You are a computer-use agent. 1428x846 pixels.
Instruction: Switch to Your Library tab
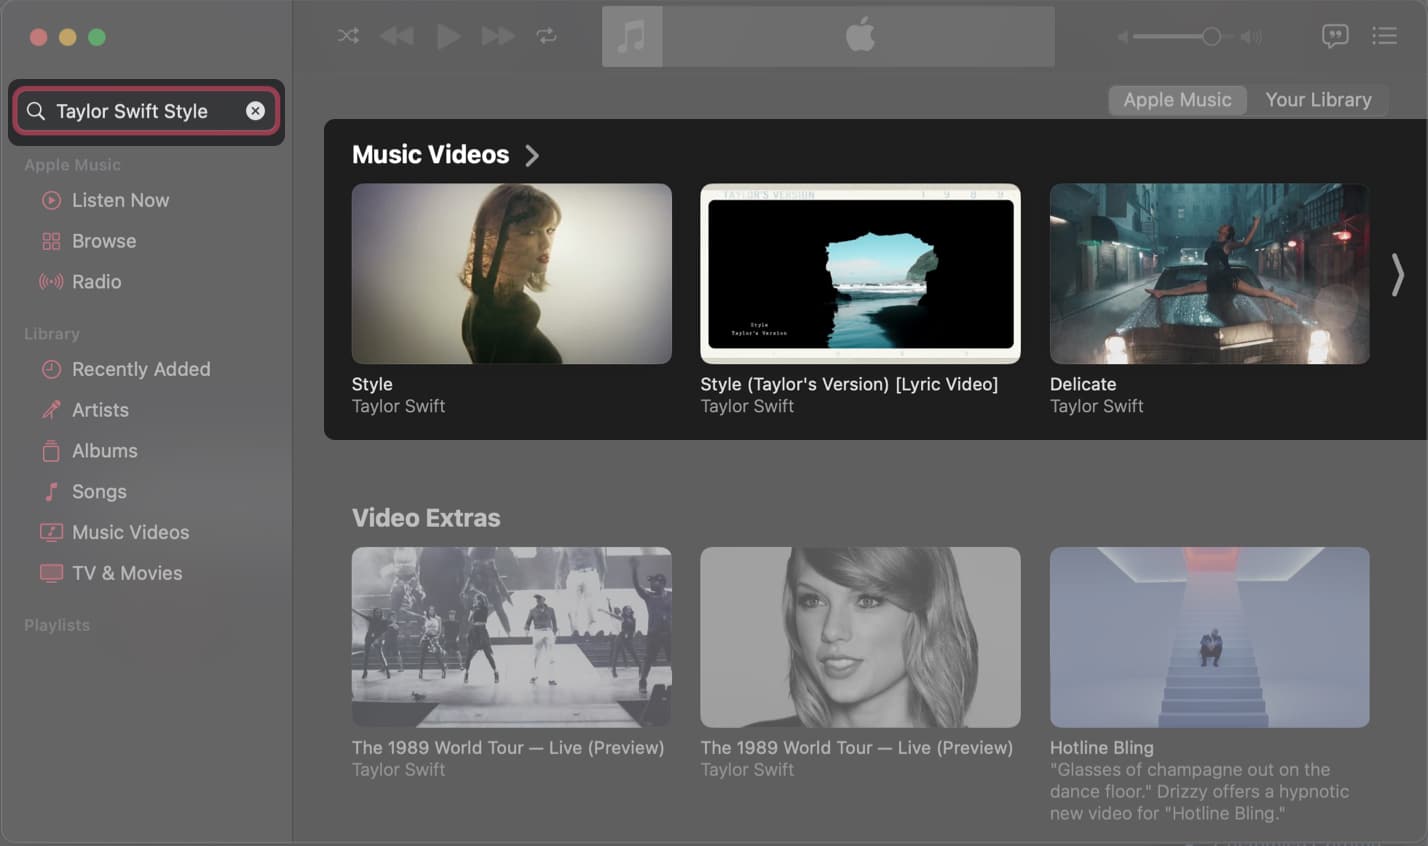click(x=1318, y=100)
